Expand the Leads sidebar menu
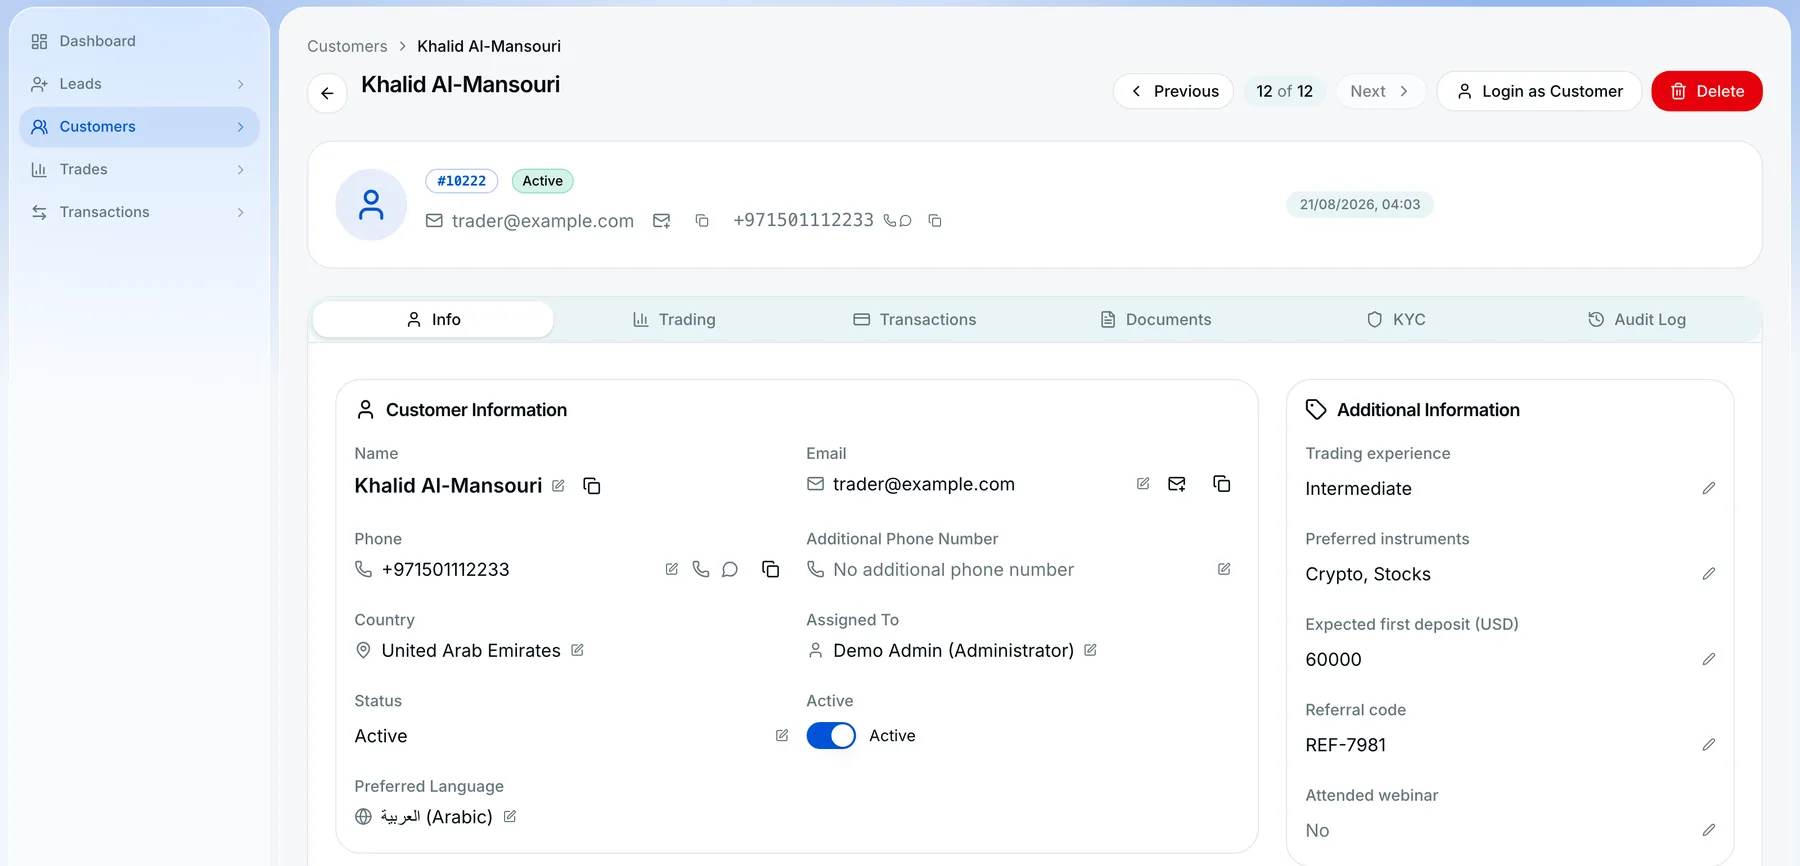The height and width of the screenshot is (866, 1800). tap(139, 84)
